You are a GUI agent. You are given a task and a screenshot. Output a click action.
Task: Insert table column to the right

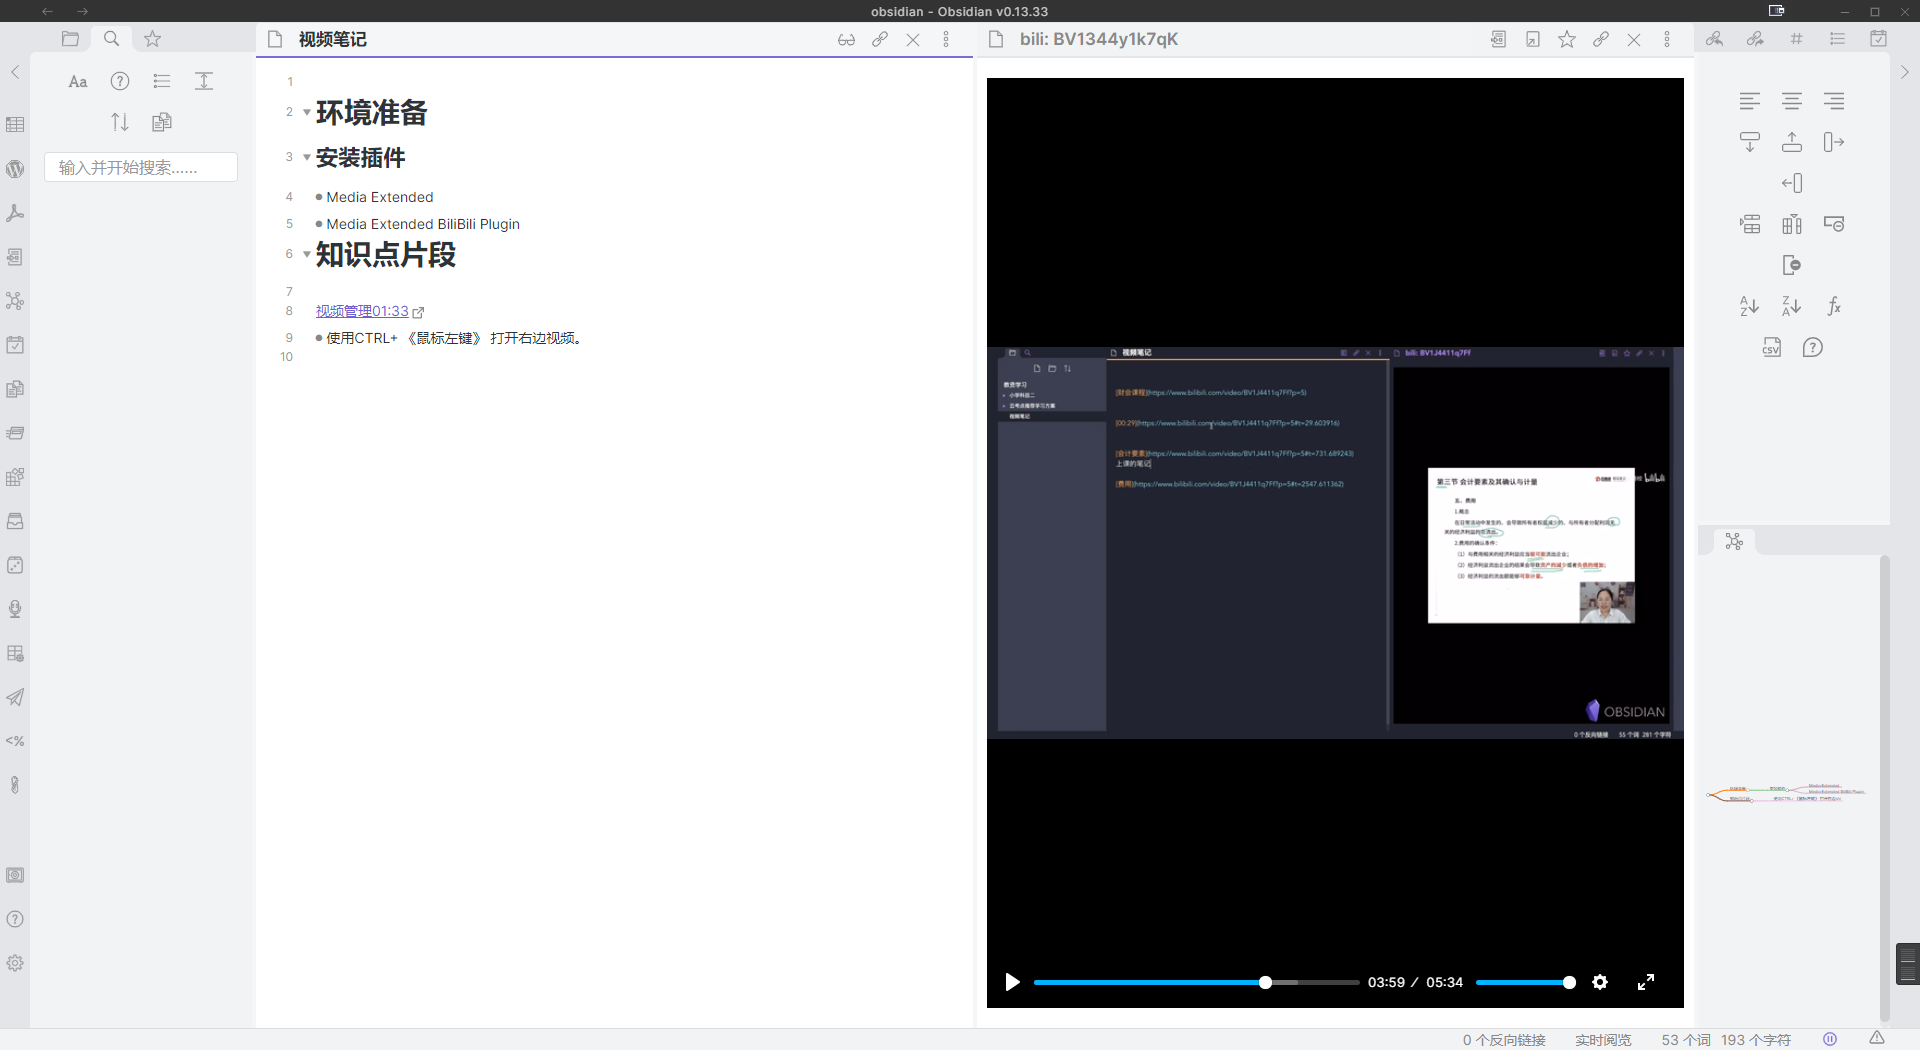coord(1834,142)
